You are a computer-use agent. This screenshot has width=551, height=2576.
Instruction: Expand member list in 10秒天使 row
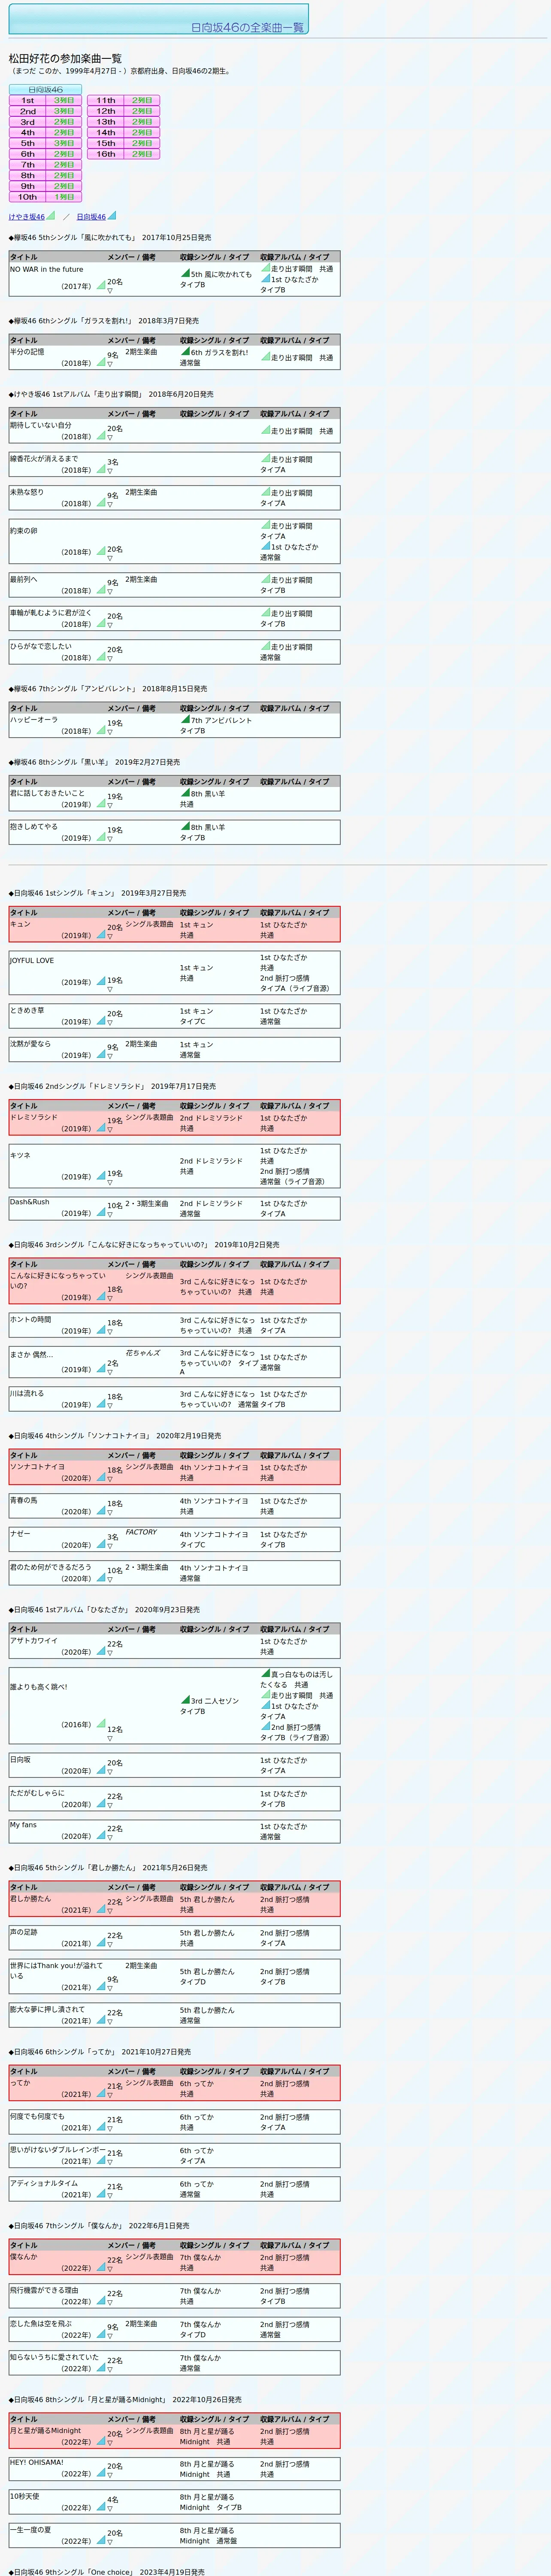[x=110, y=2509]
